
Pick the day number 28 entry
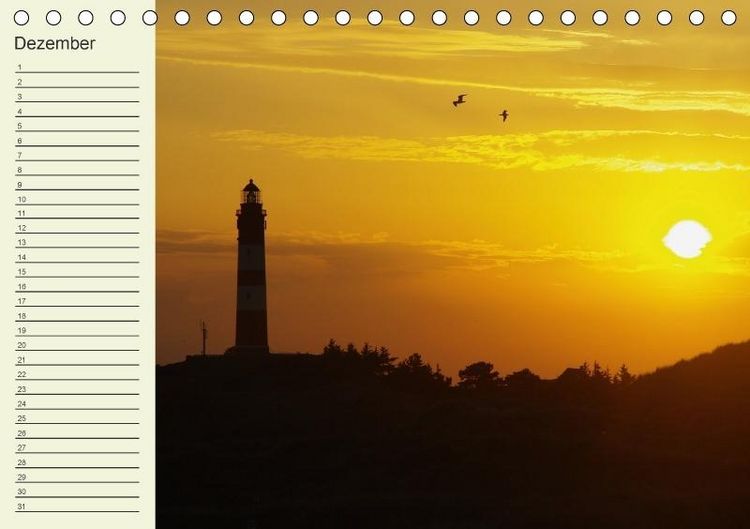click(x=77, y=462)
